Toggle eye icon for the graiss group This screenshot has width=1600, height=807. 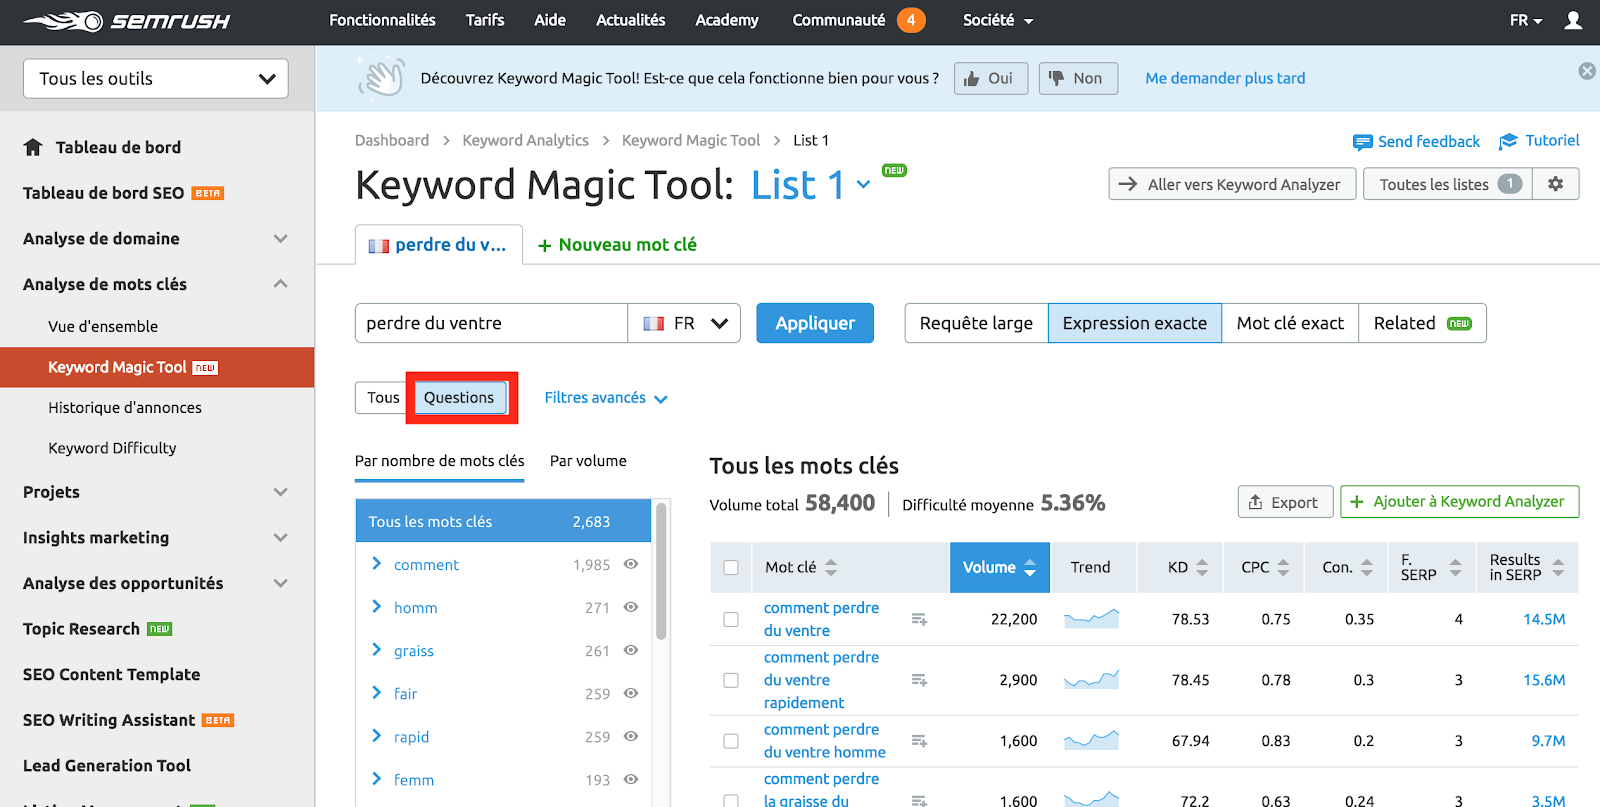coord(631,650)
